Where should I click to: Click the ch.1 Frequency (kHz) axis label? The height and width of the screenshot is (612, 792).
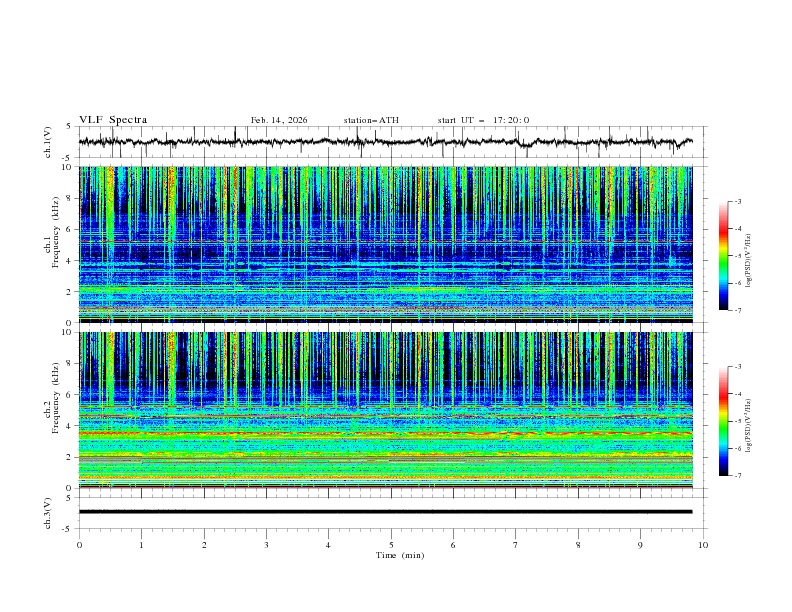(x=57, y=232)
